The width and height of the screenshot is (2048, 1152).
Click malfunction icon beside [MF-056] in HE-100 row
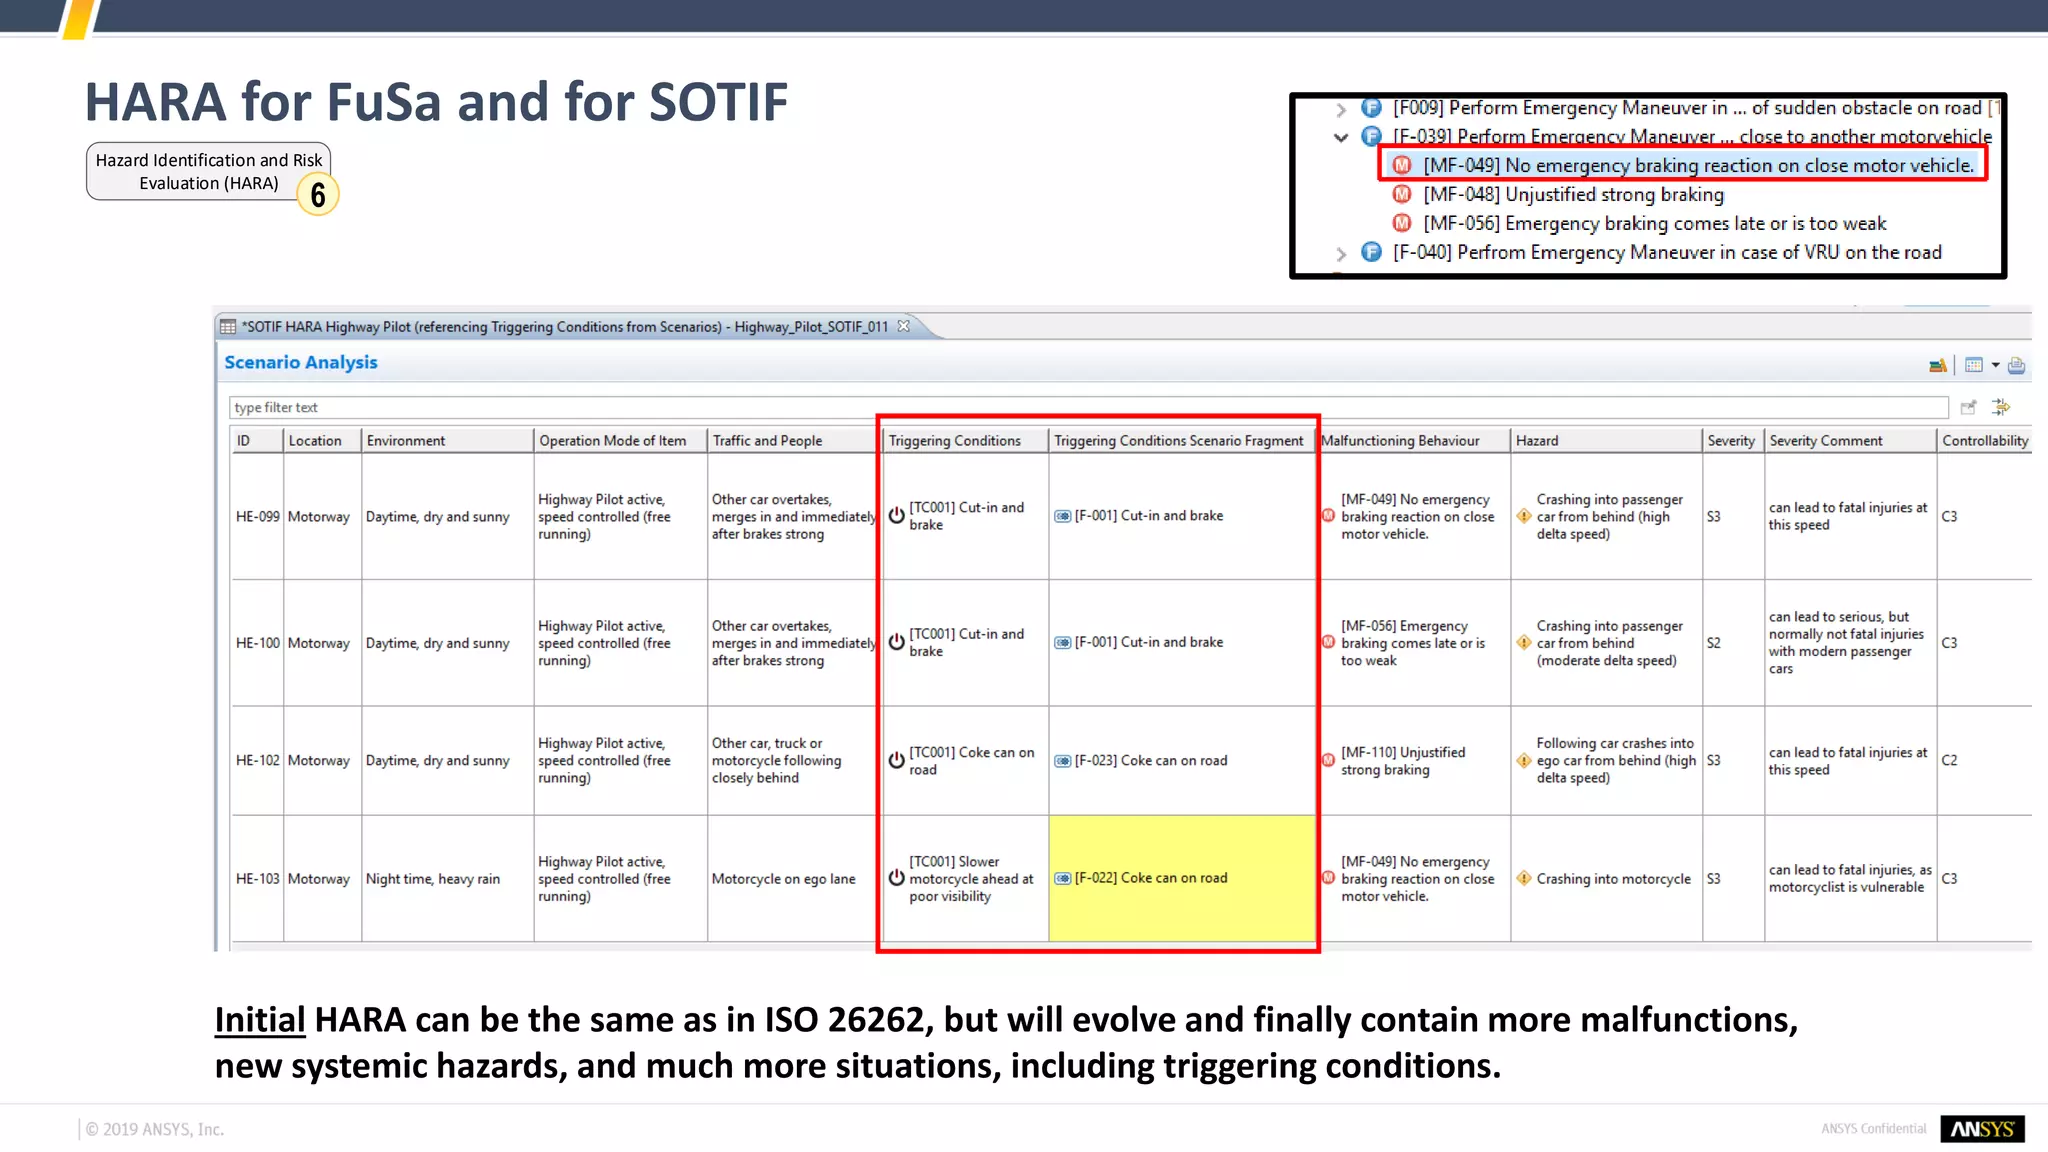click(x=1329, y=642)
